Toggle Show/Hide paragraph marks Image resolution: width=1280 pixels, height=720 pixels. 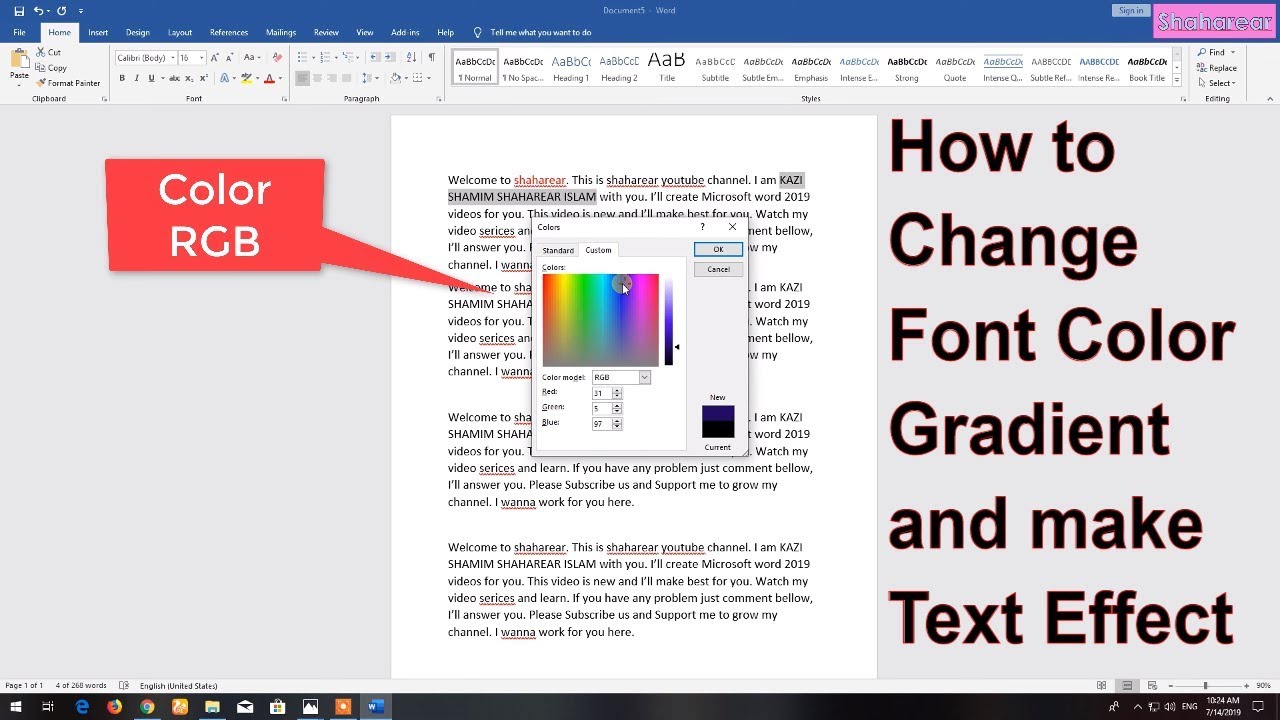point(432,58)
